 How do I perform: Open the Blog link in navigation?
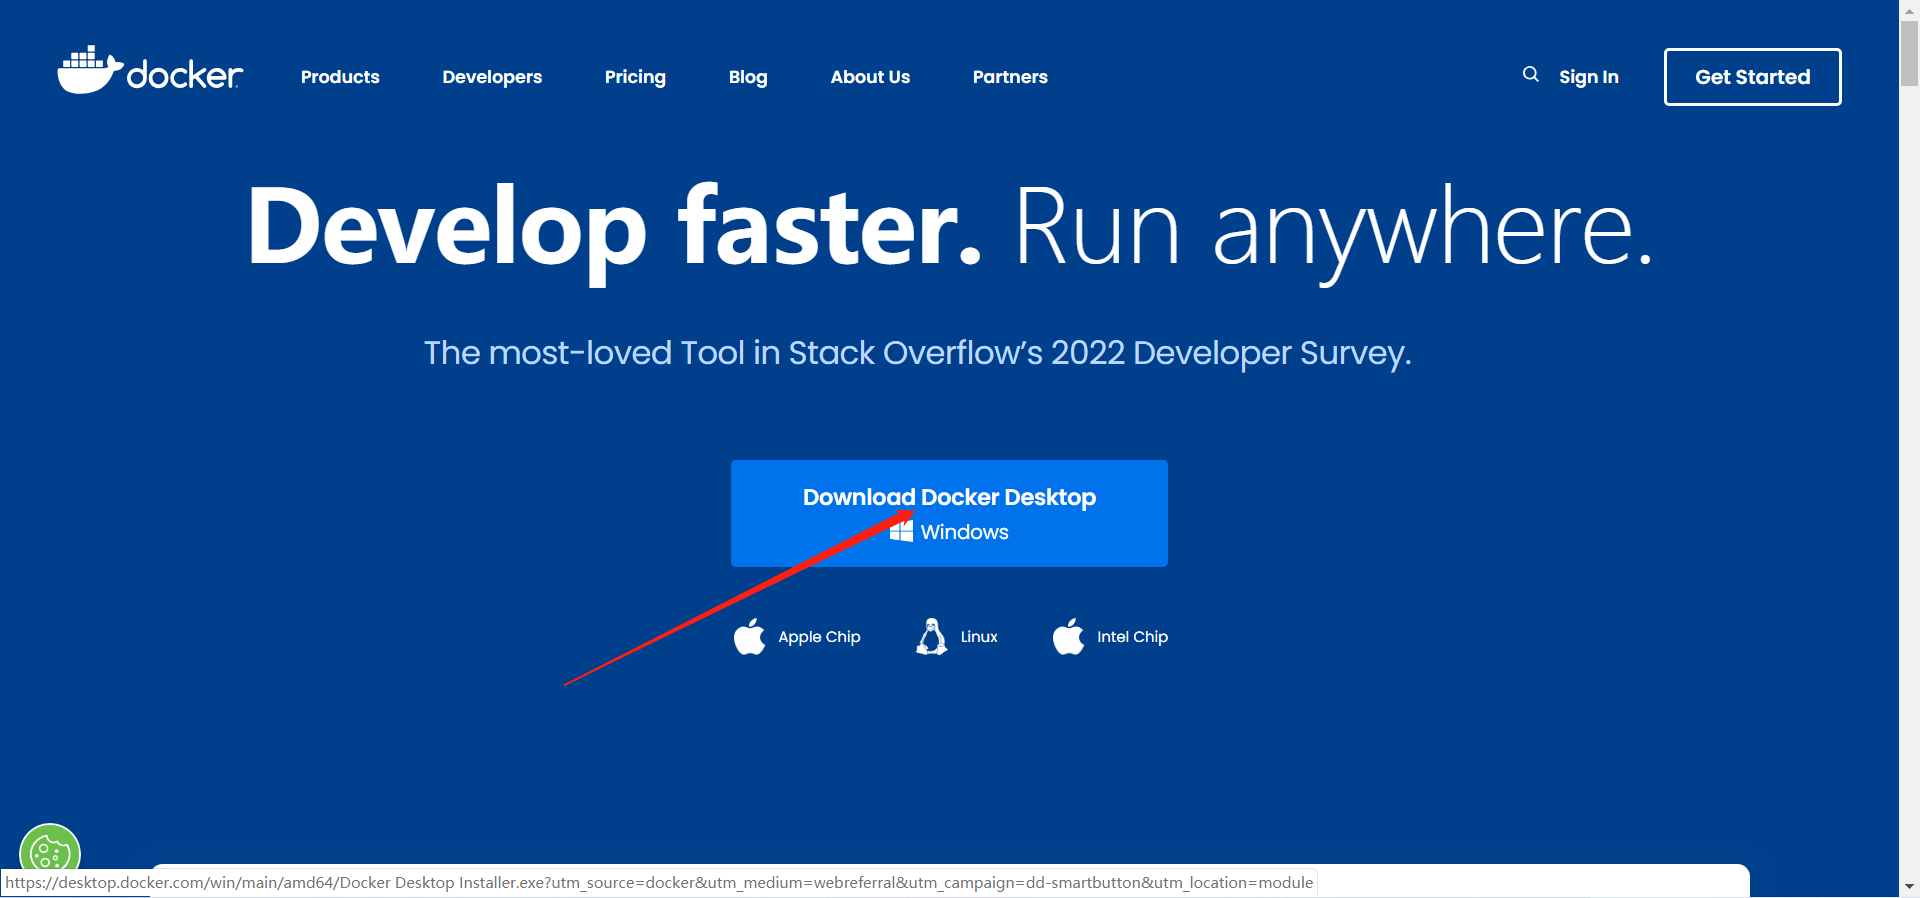[748, 77]
